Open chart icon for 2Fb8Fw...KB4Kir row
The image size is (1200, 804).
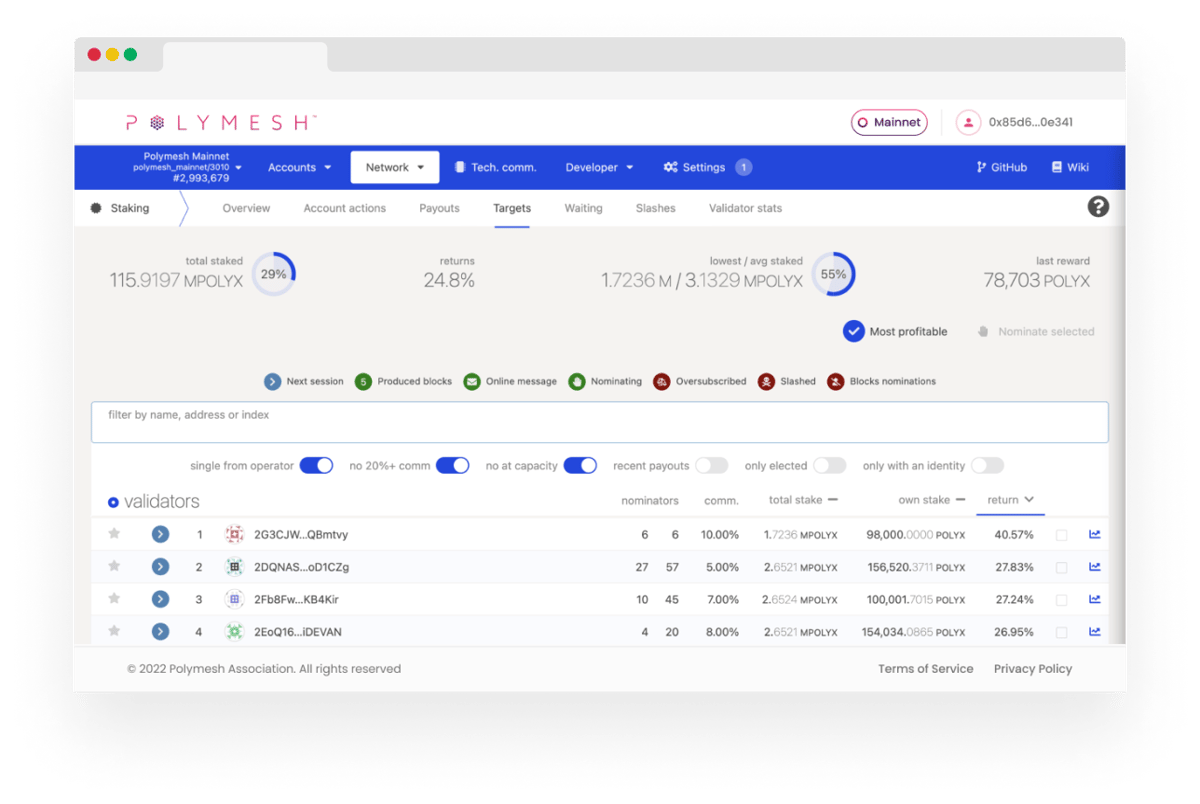(x=1095, y=599)
